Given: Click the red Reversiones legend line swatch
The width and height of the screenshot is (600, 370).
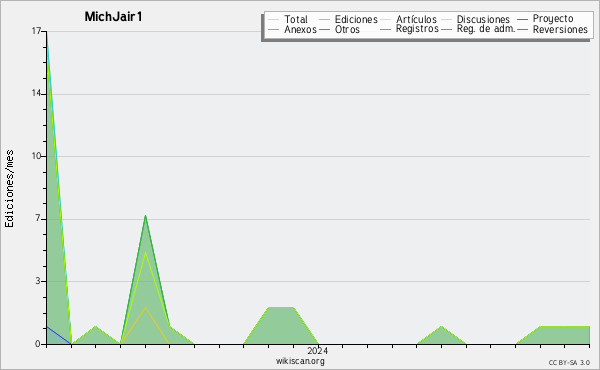Looking at the screenshot, I should 522,29.
